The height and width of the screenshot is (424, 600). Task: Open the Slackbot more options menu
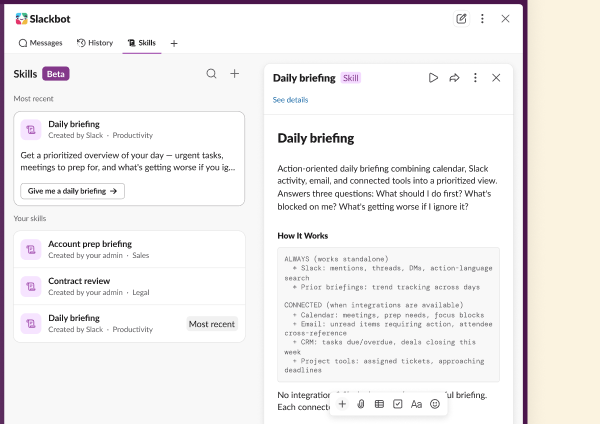pyautogui.click(x=482, y=18)
